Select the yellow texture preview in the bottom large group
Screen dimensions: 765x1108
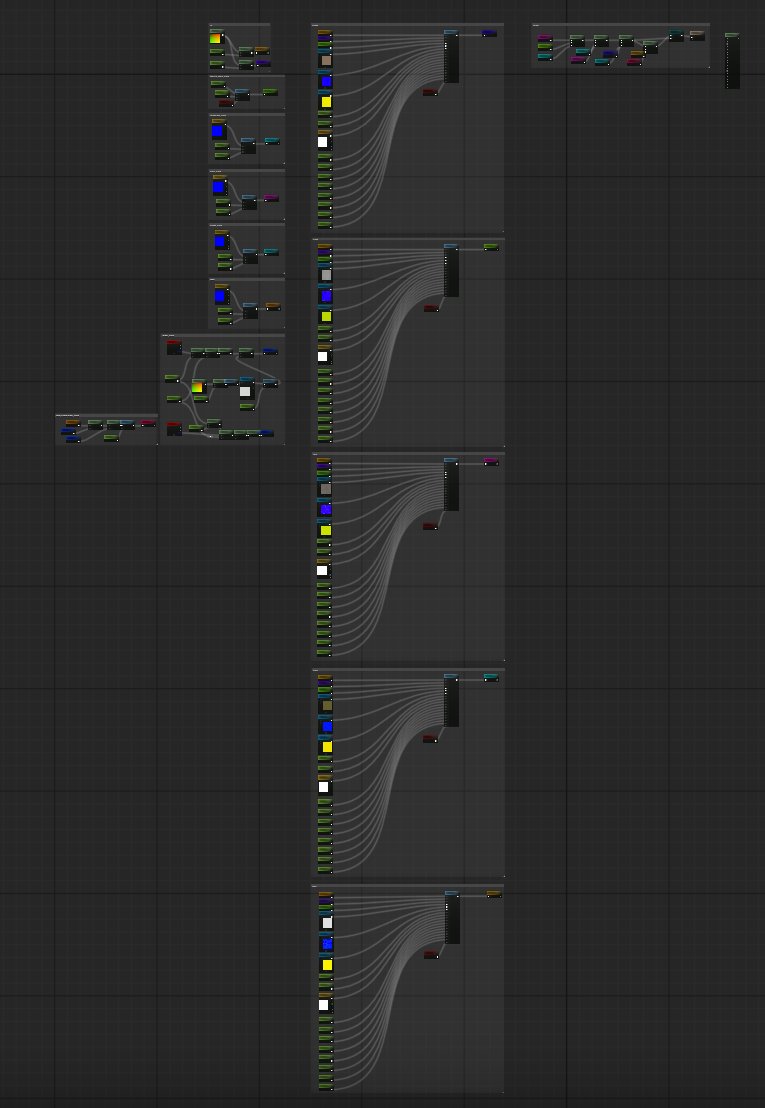[326, 965]
